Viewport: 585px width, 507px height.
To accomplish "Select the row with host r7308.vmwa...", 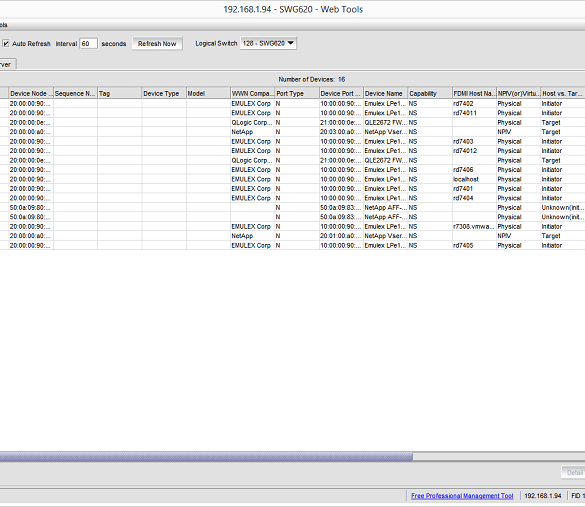I will (x=292, y=226).
